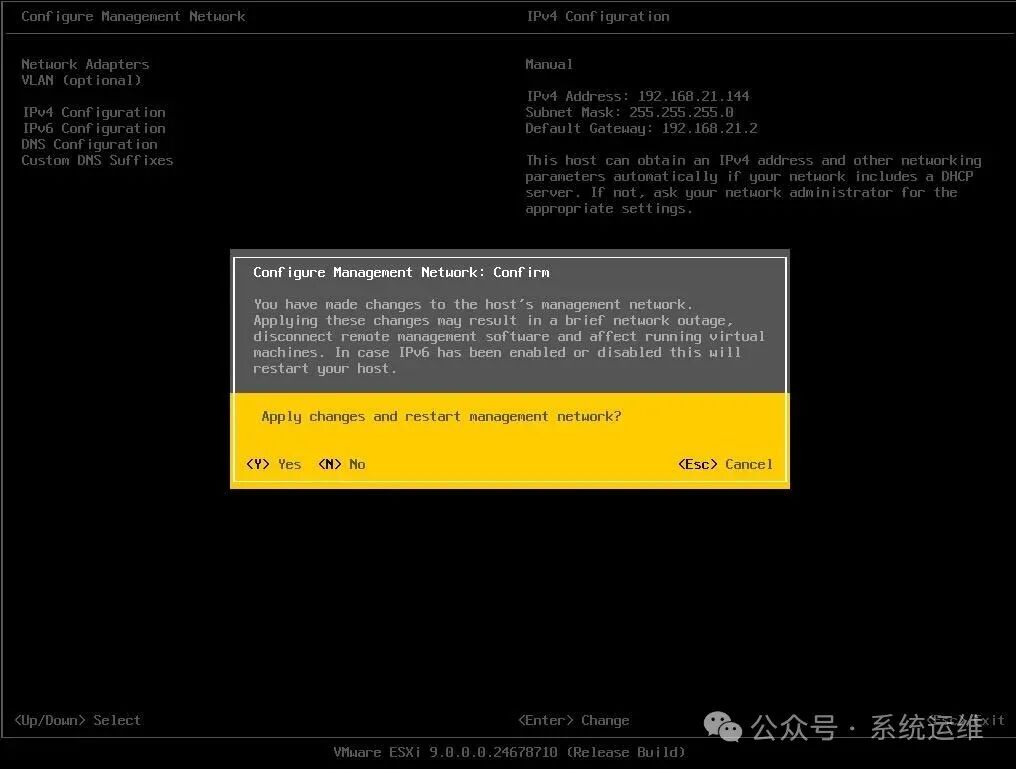Click <Up/Down> Select hint
1016x769 pixels.
pyautogui.click(x=77, y=720)
